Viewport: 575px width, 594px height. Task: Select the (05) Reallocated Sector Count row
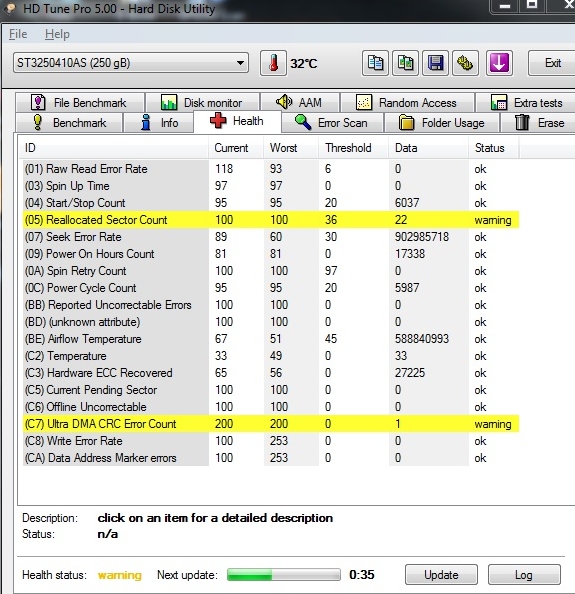point(271,220)
